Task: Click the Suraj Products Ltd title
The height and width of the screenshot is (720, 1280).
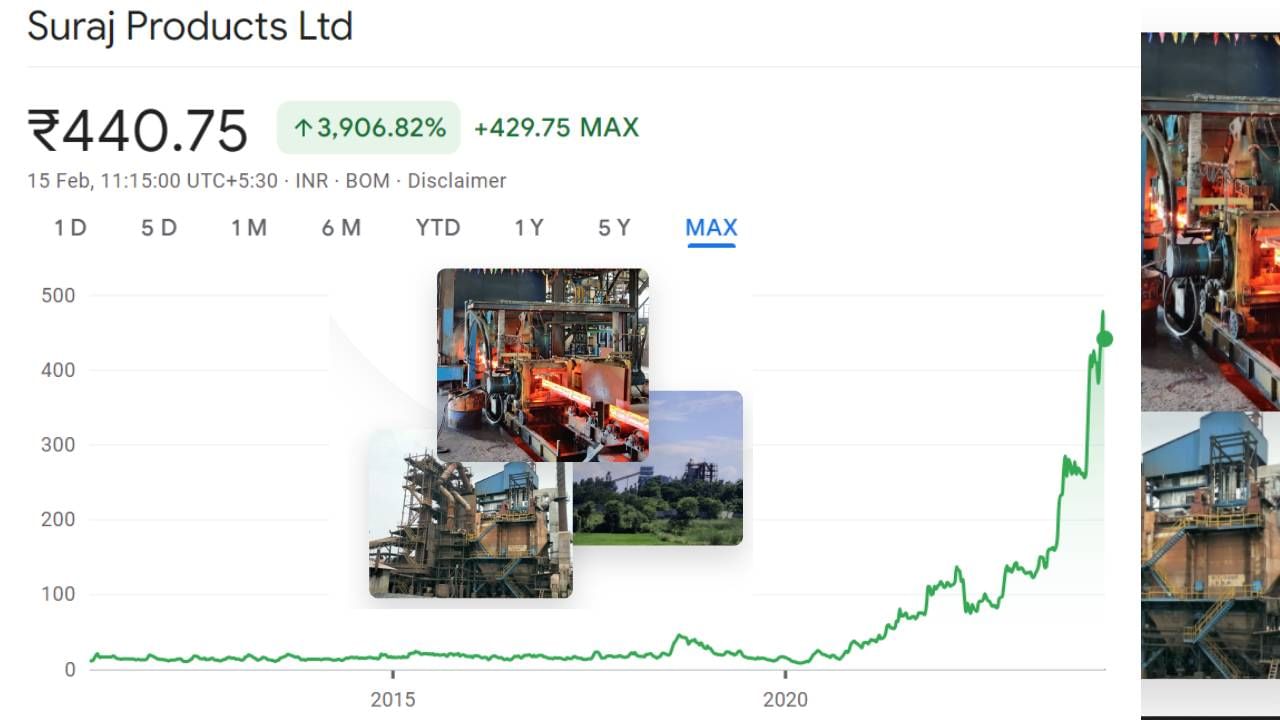Action: [x=190, y=26]
